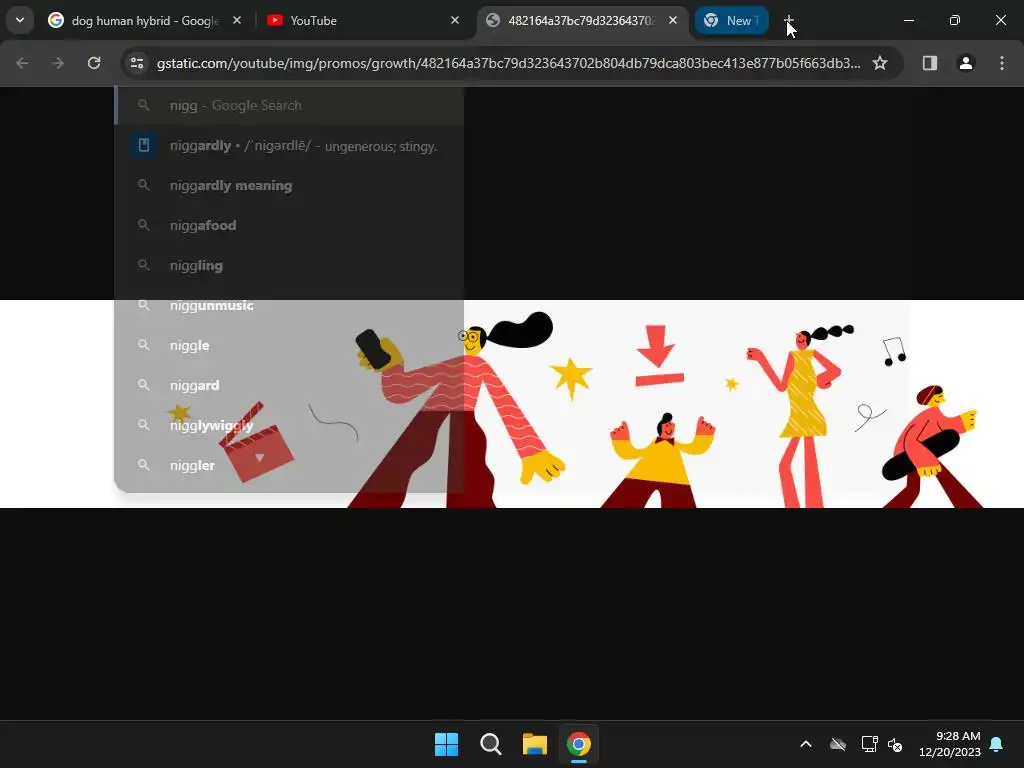The height and width of the screenshot is (768, 1024).
Task: Close the dog human hybrid tab
Action: pos(237,20)
